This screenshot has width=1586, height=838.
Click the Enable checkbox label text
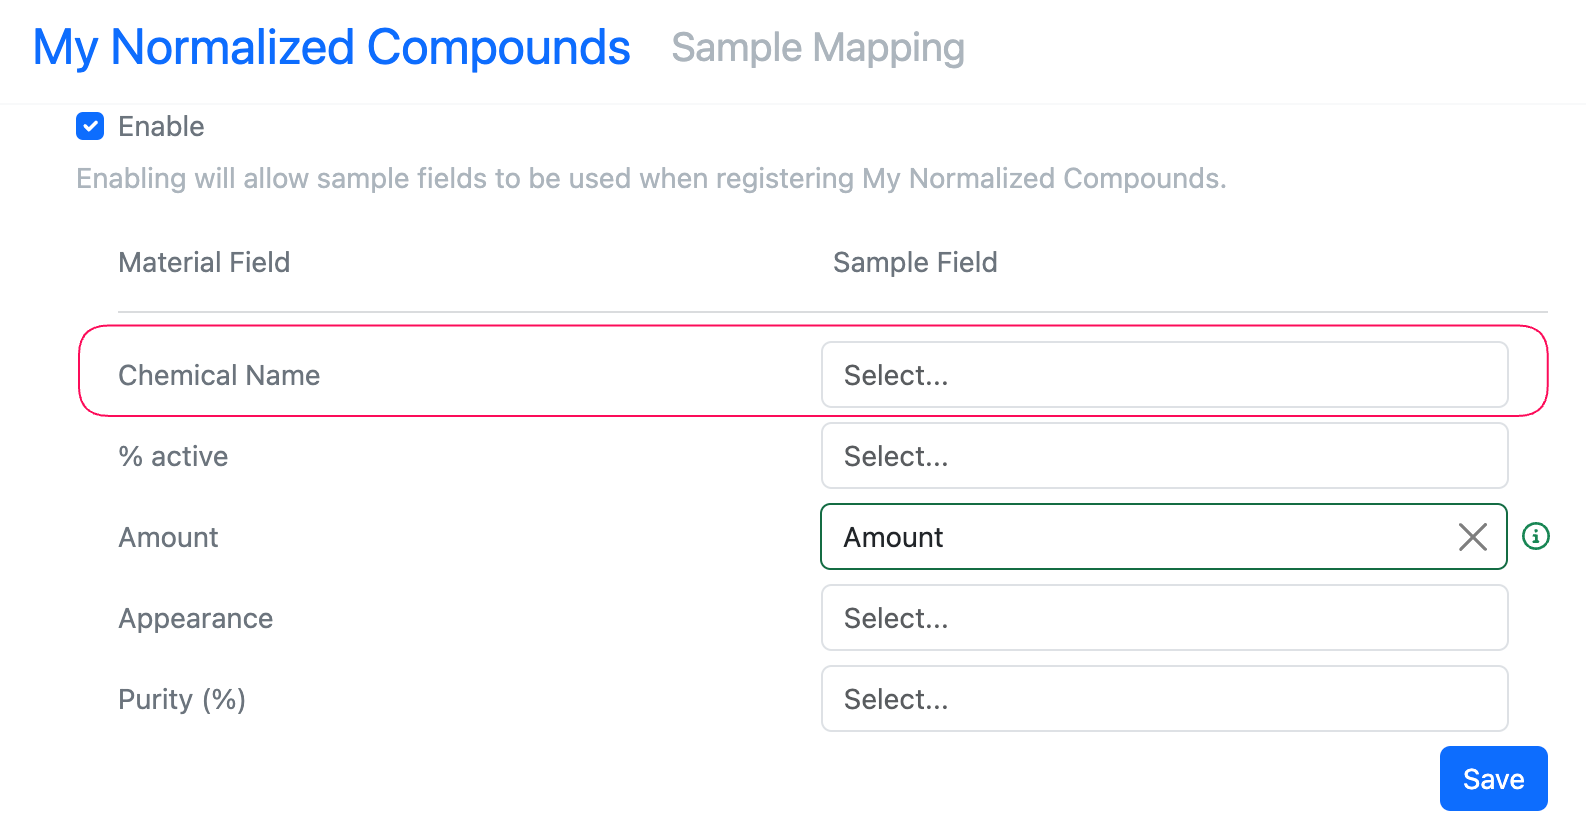pyautogui.click(x=161, y=127)
